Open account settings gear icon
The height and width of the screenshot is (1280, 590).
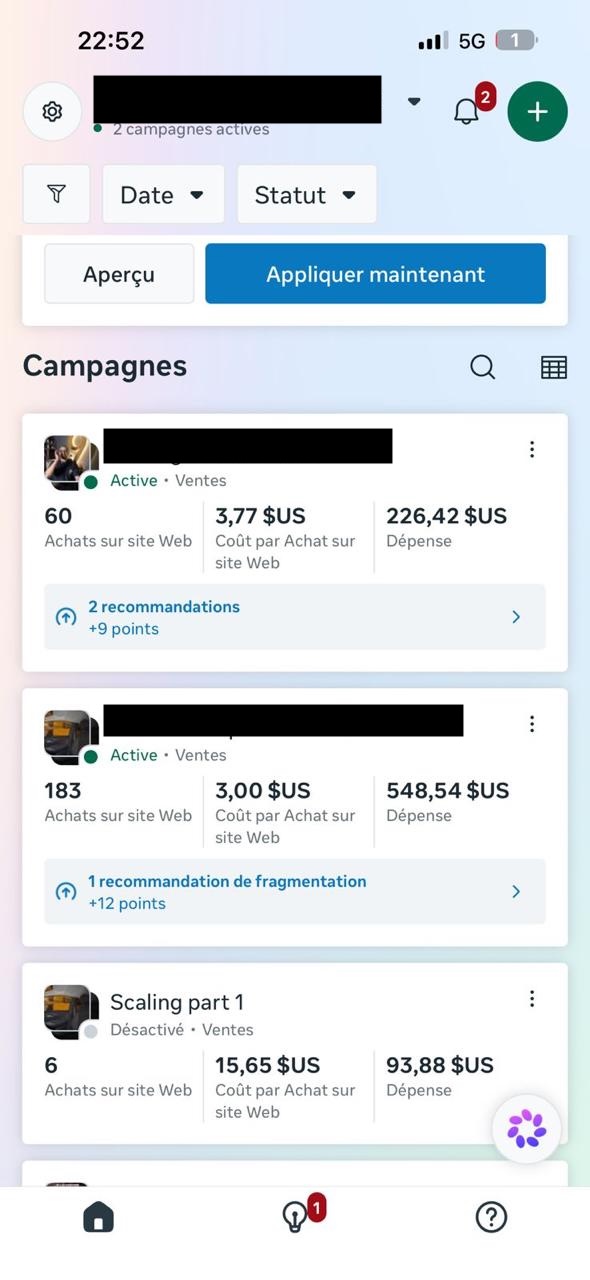pos(52,112)
